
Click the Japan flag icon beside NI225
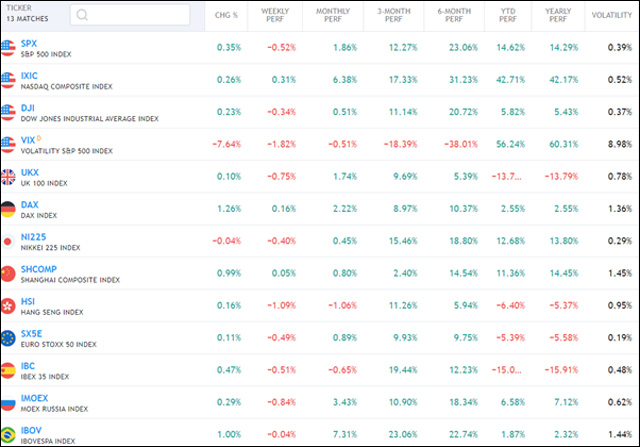pos(8,241)
